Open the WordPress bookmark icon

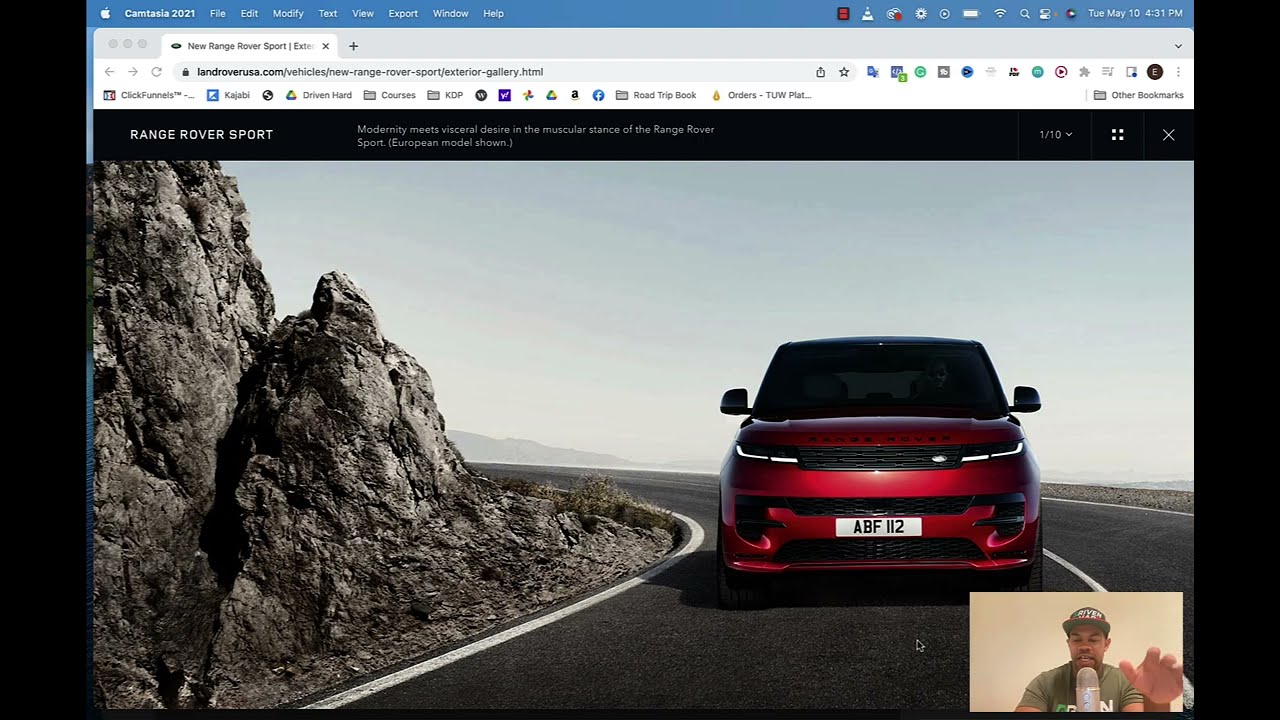click(481, 95)
